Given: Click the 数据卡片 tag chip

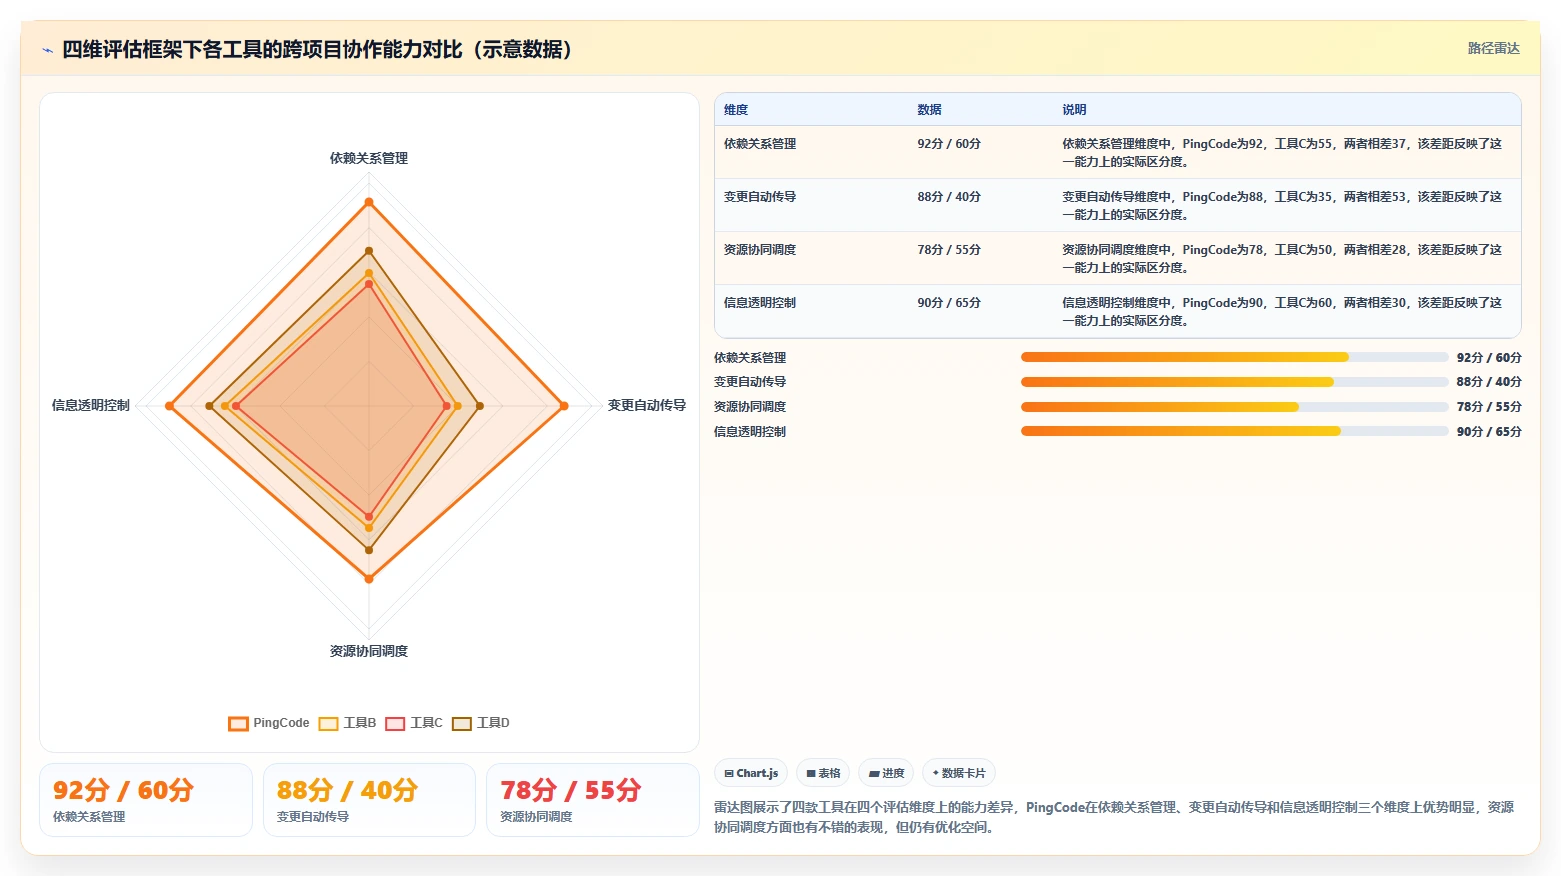Looking at the screenshot, I should (x=959, y=773).
